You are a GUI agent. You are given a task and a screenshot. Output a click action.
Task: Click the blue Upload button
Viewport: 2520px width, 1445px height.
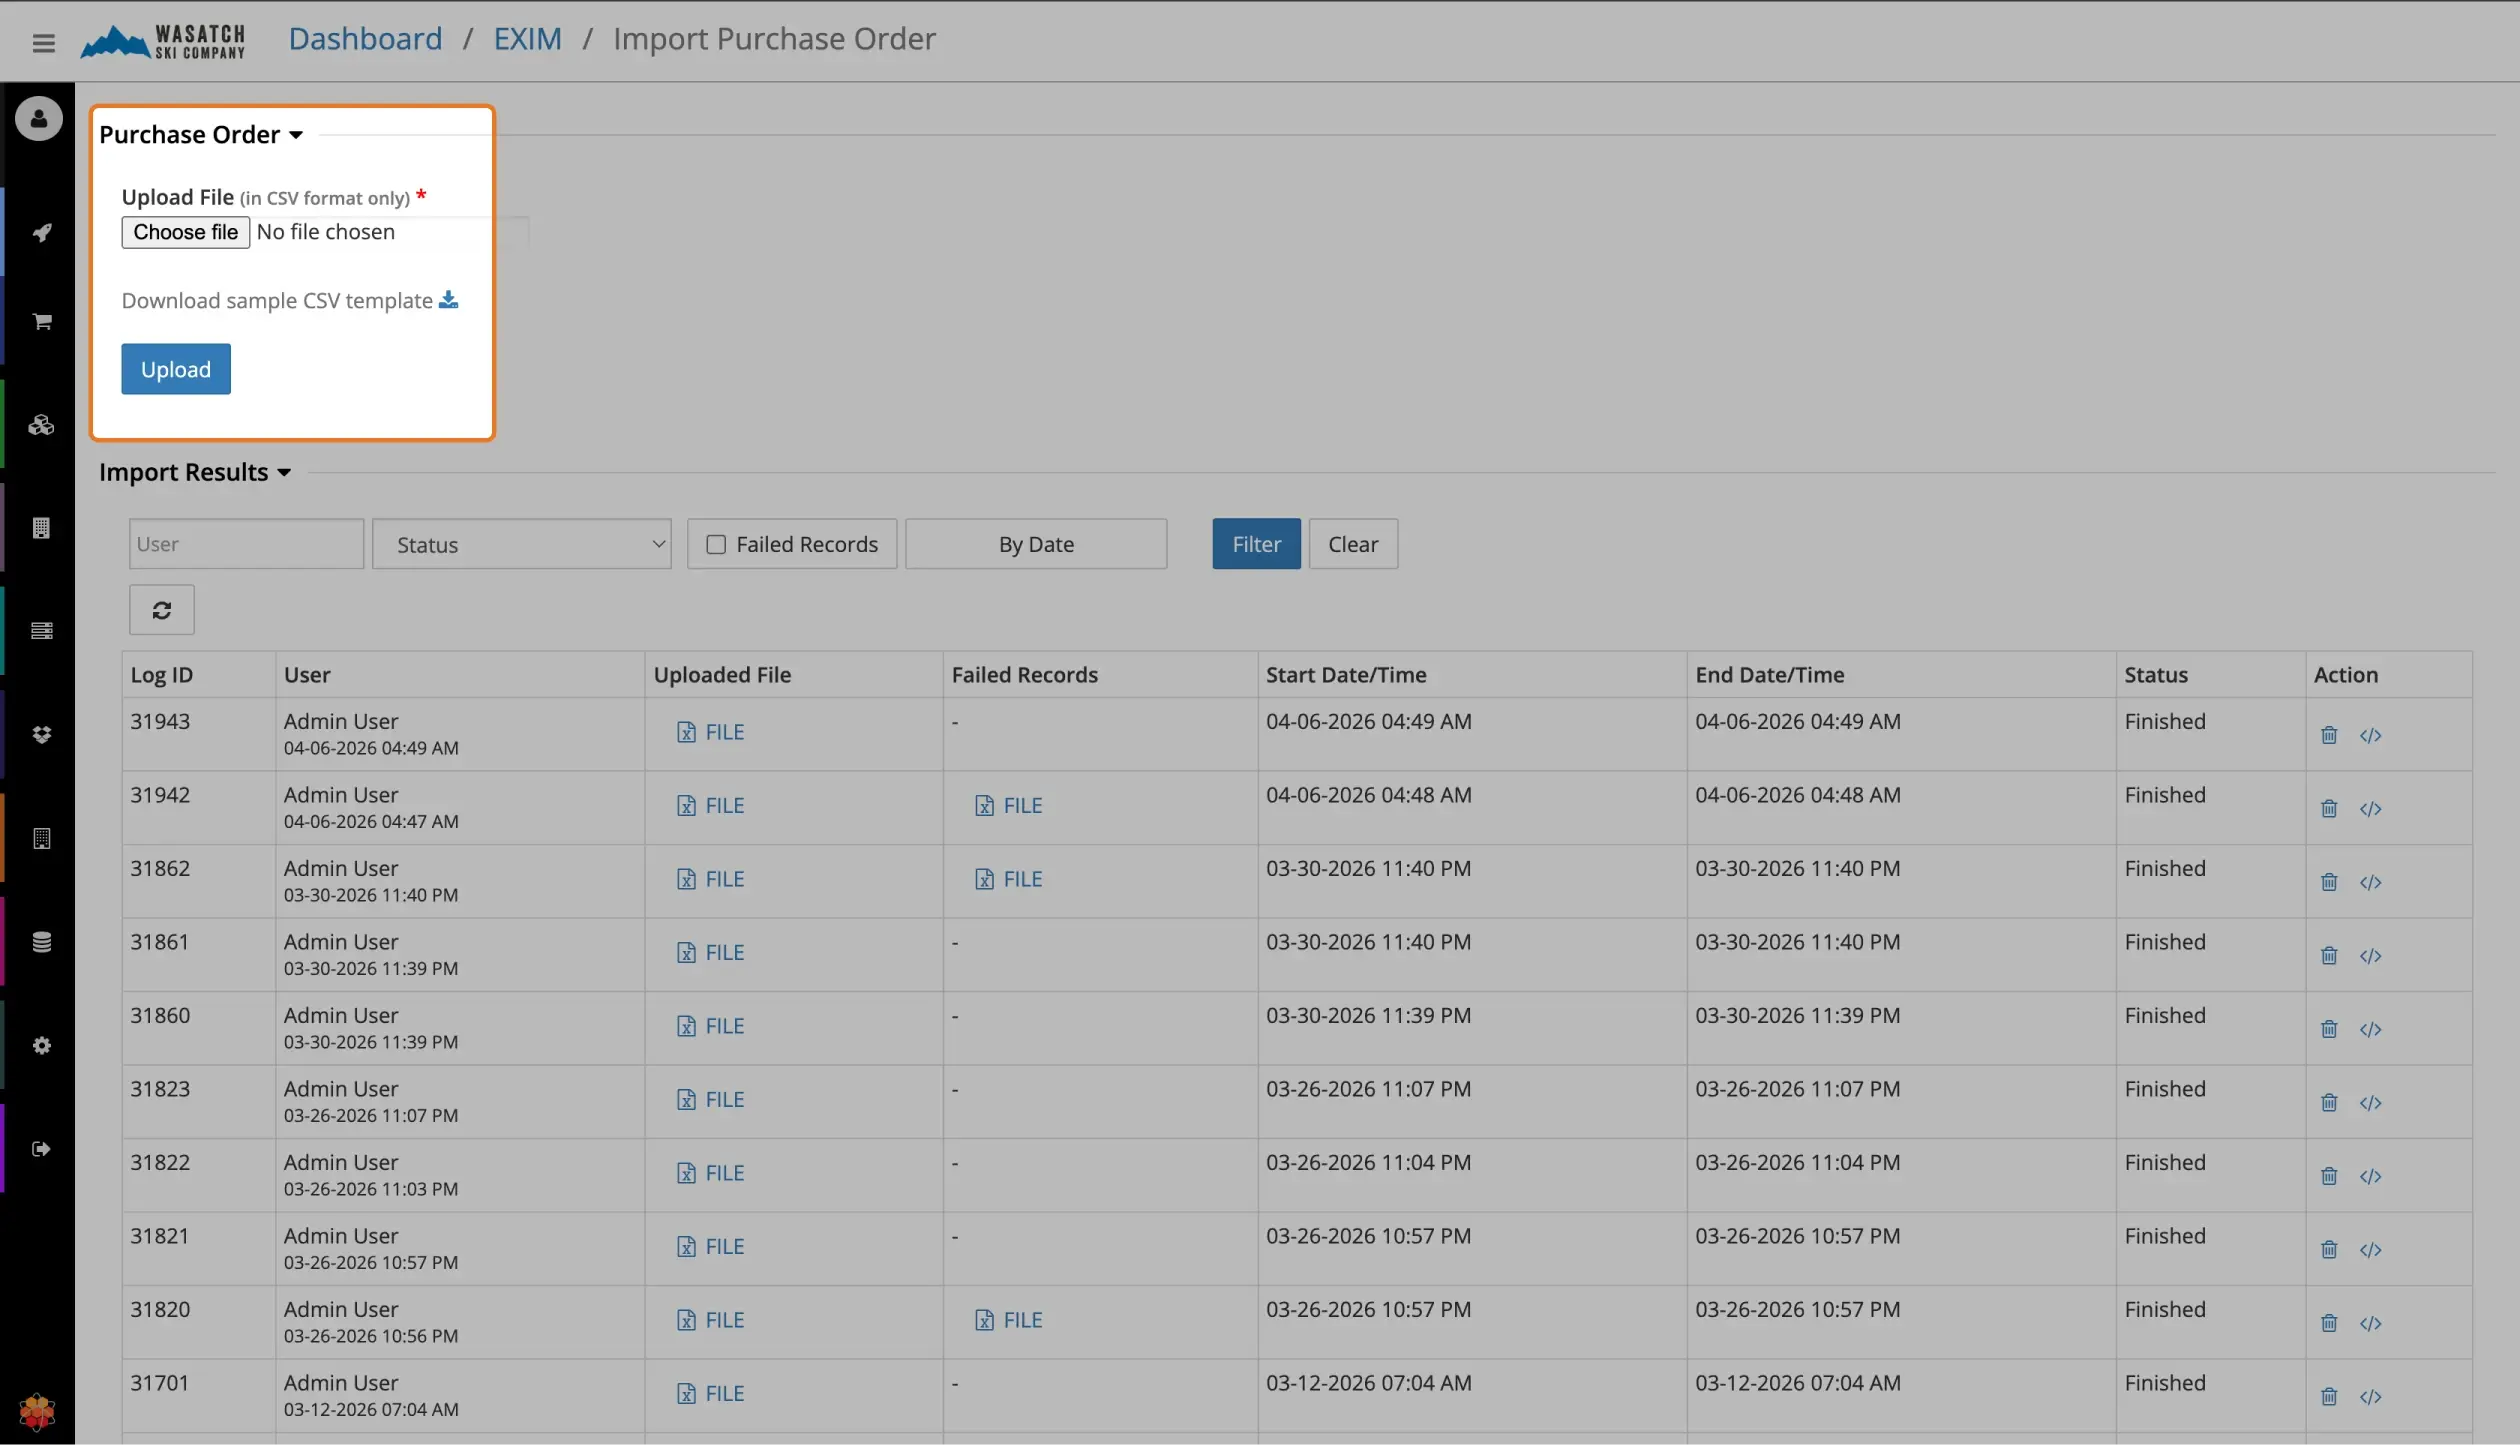(x=175, y=369)
